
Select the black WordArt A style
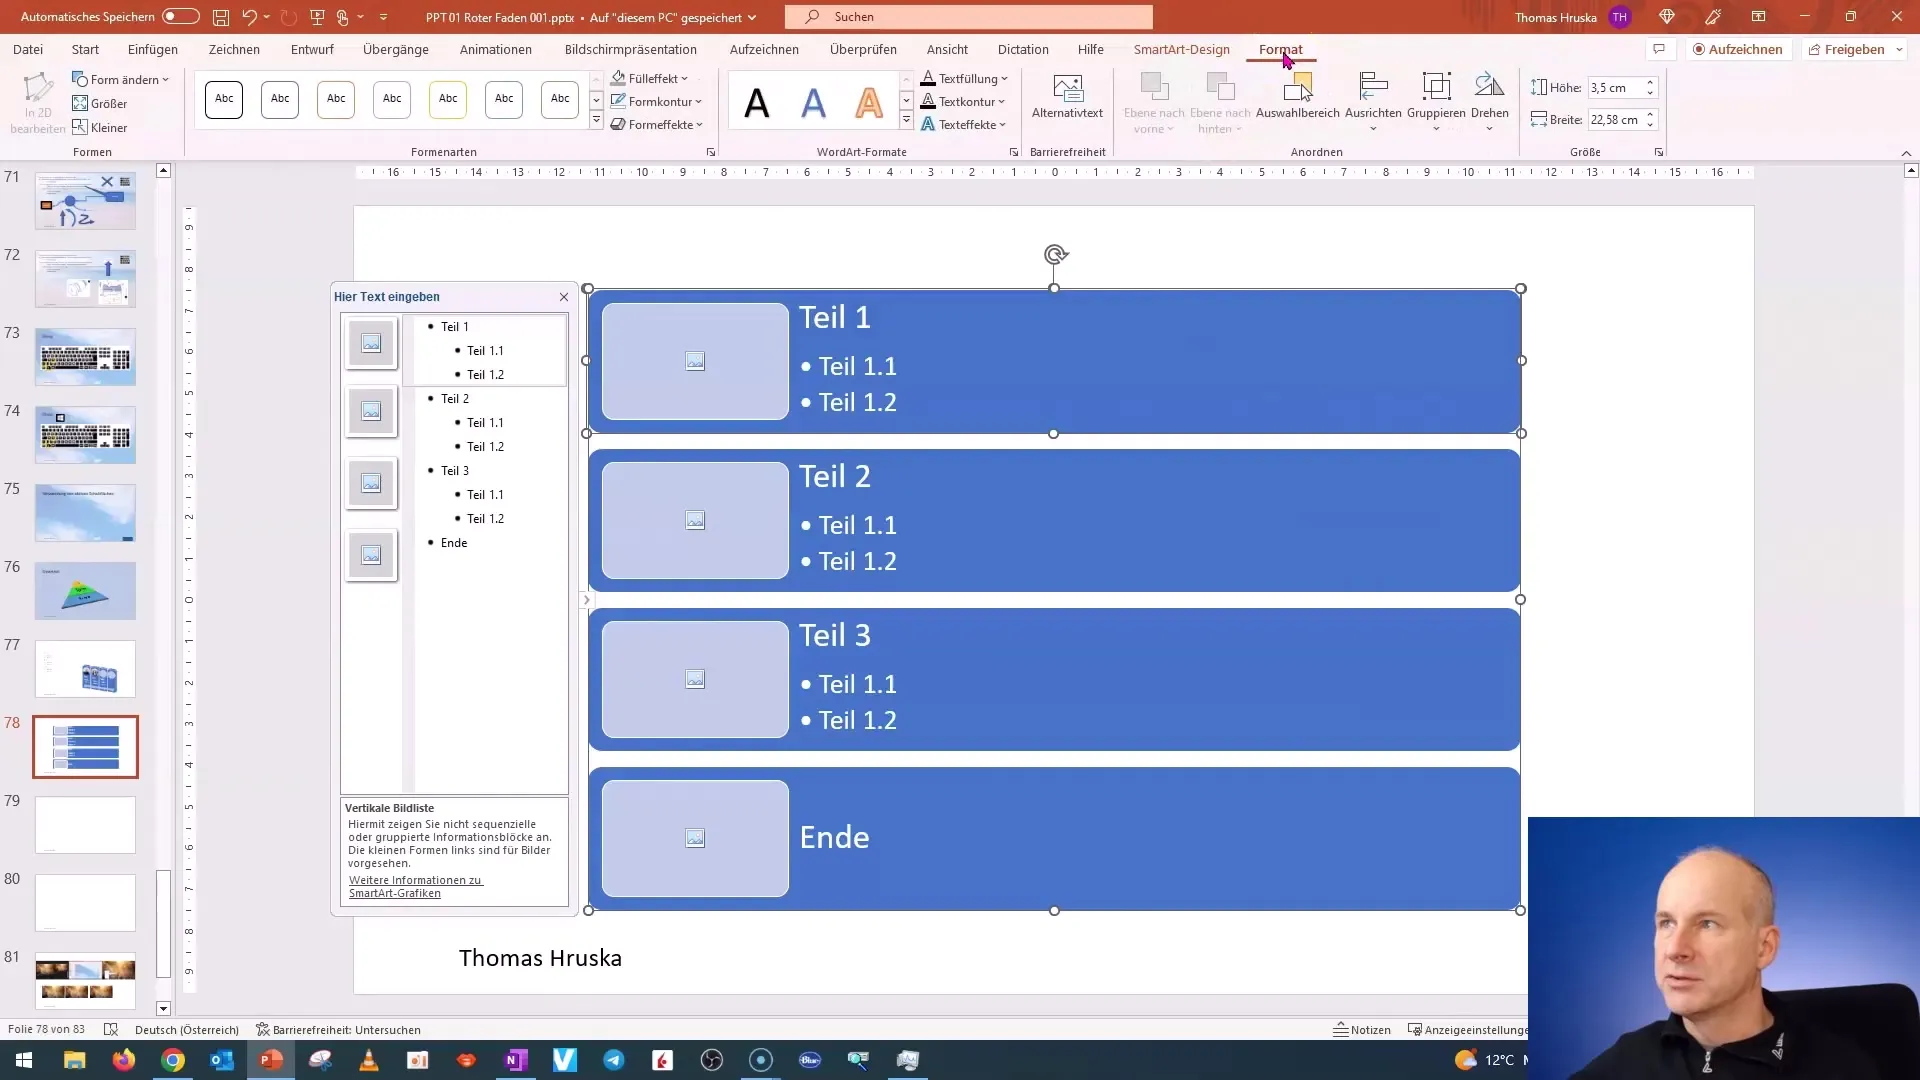[x=757, y=101]
